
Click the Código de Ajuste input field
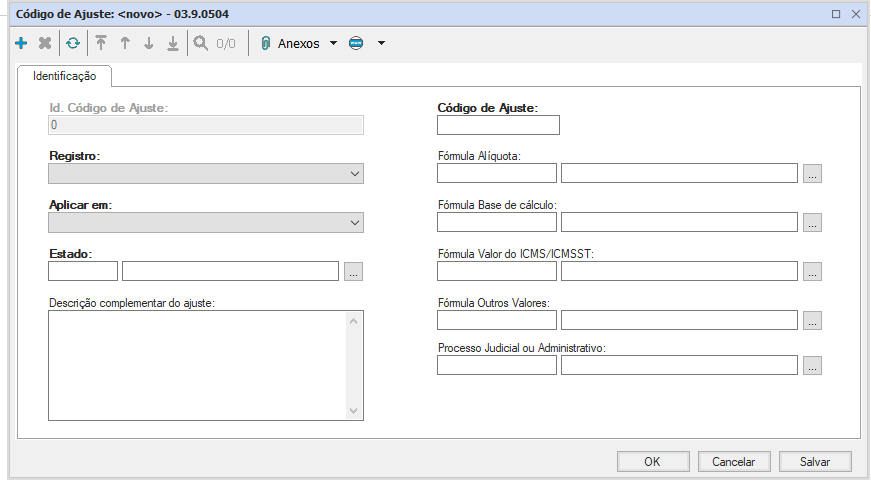498,125
